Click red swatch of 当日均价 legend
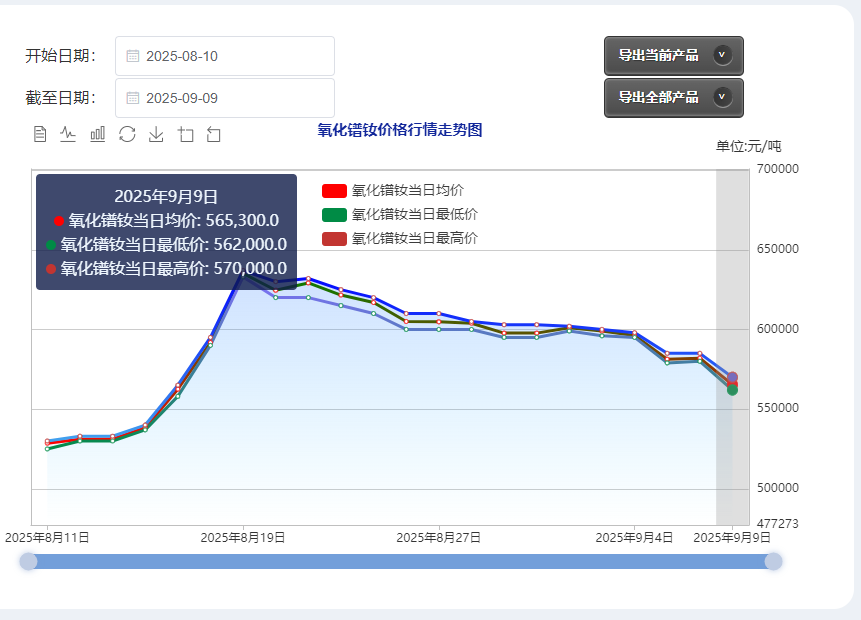The image size is (861, 620). click(334, 191)
